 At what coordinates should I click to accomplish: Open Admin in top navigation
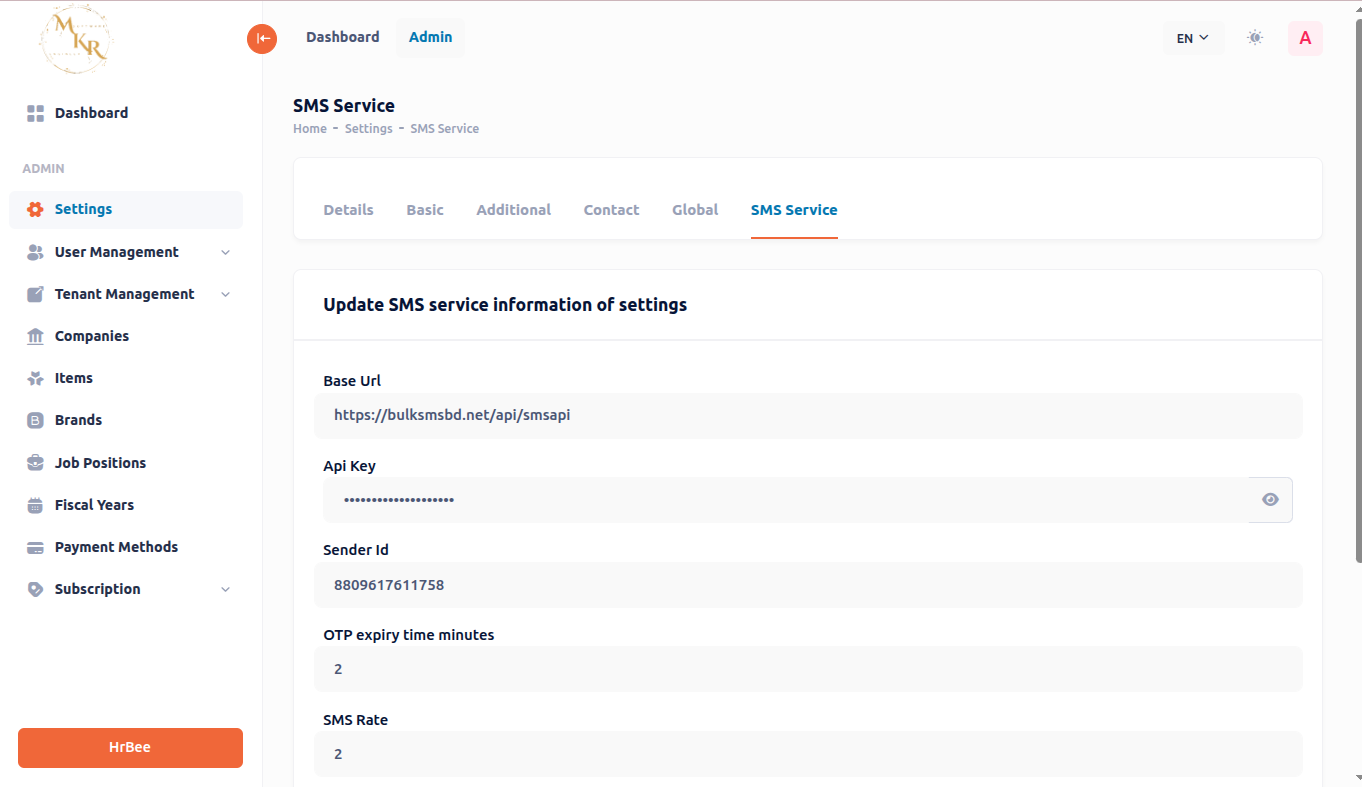430,37
